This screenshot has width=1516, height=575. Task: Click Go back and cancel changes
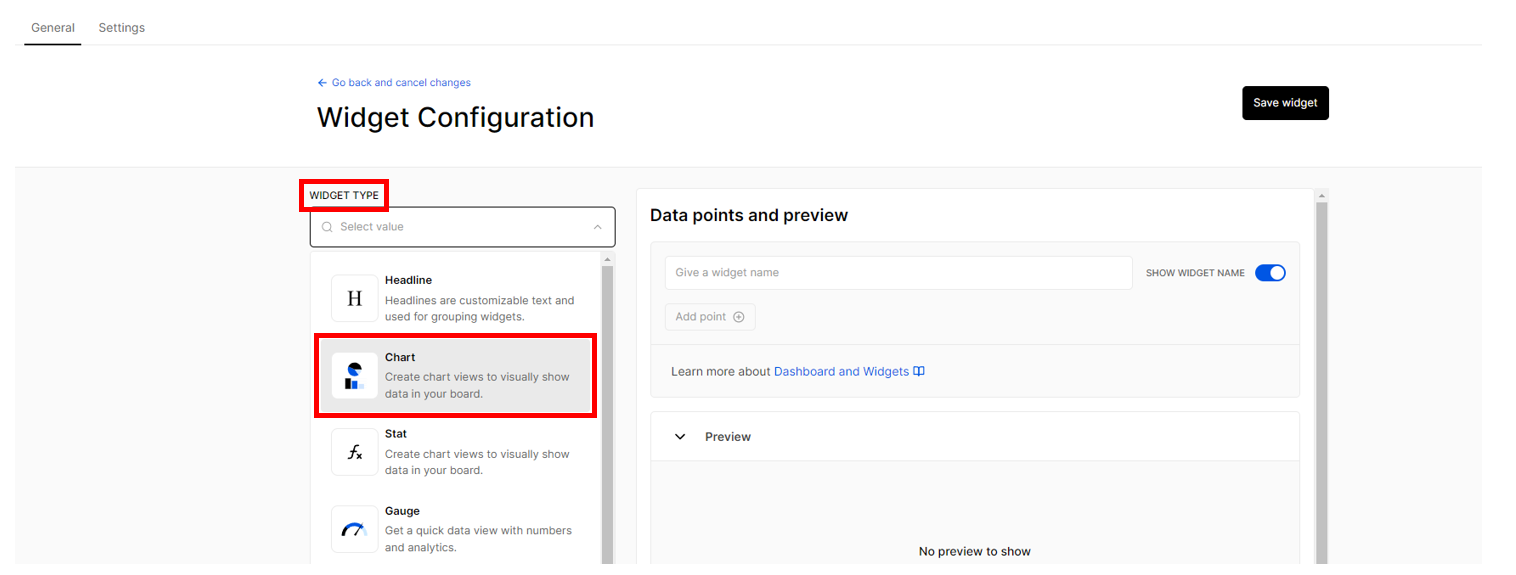tap(401, 83)
